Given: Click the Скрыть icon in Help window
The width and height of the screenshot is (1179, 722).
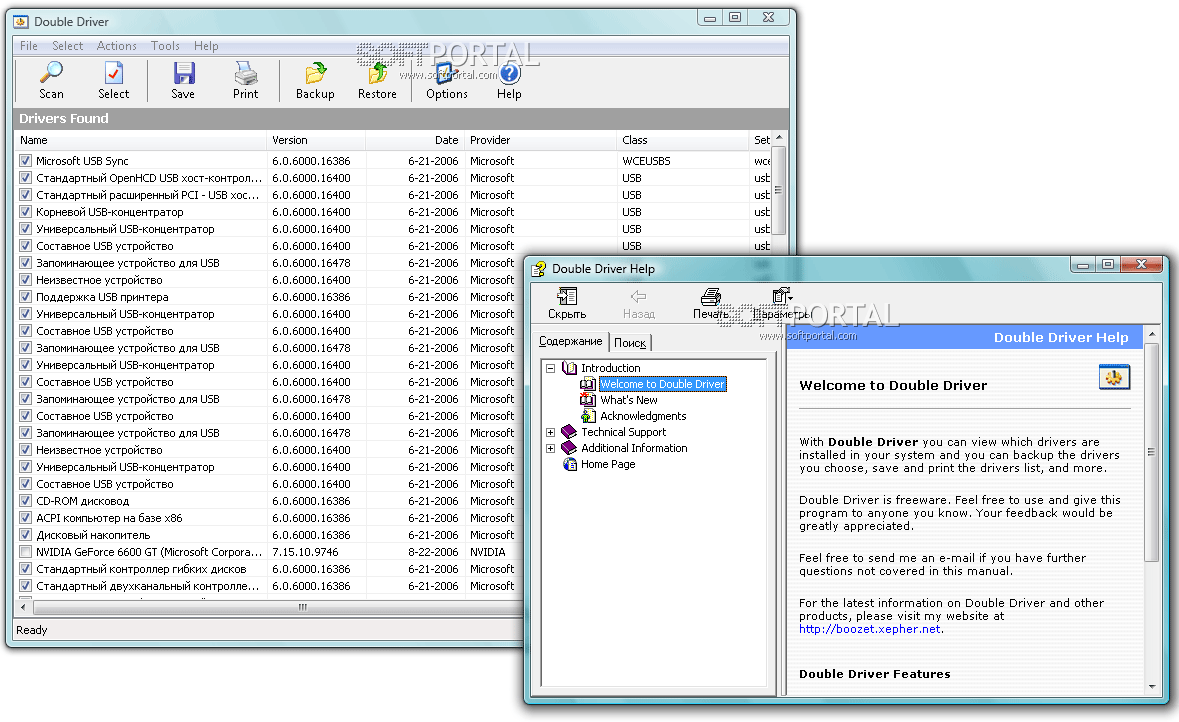Looking at the screenshot, I should [567, 296].
